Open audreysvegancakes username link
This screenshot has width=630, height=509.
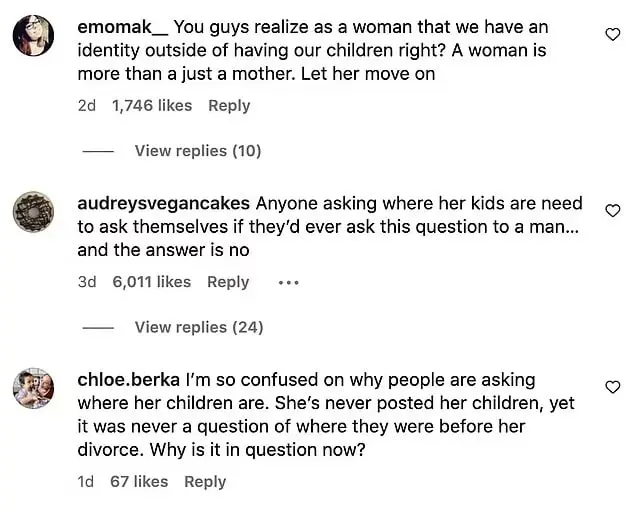coord(164,204)
